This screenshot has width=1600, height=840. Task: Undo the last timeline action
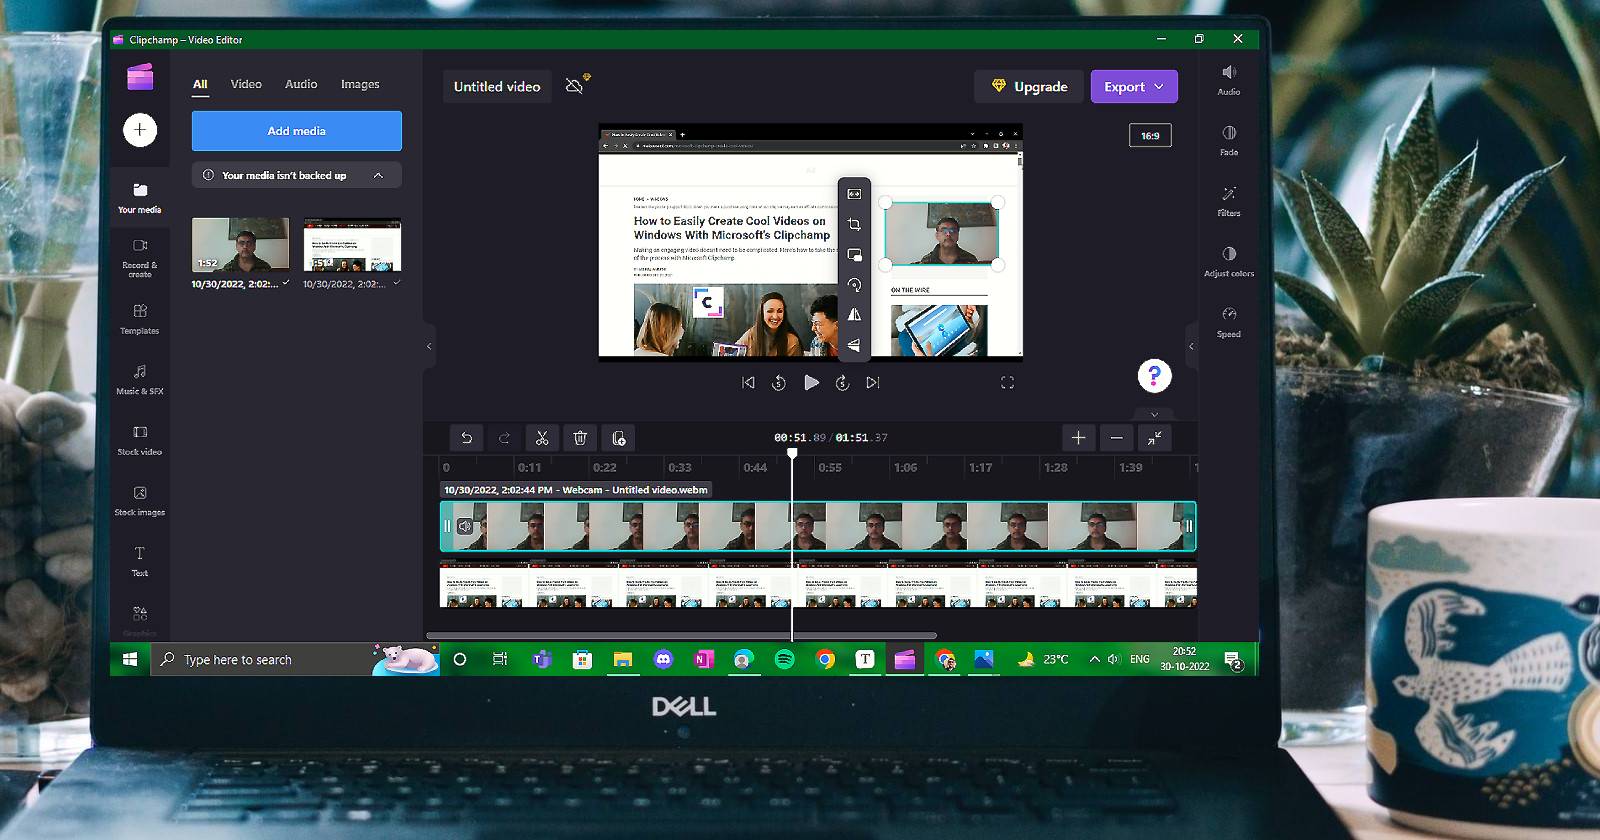[466, 438]
